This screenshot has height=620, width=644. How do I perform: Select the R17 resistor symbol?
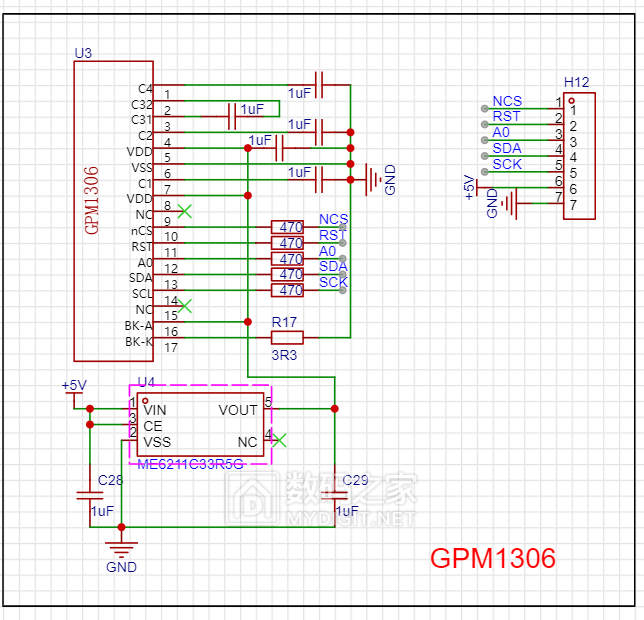pos(287,338)
